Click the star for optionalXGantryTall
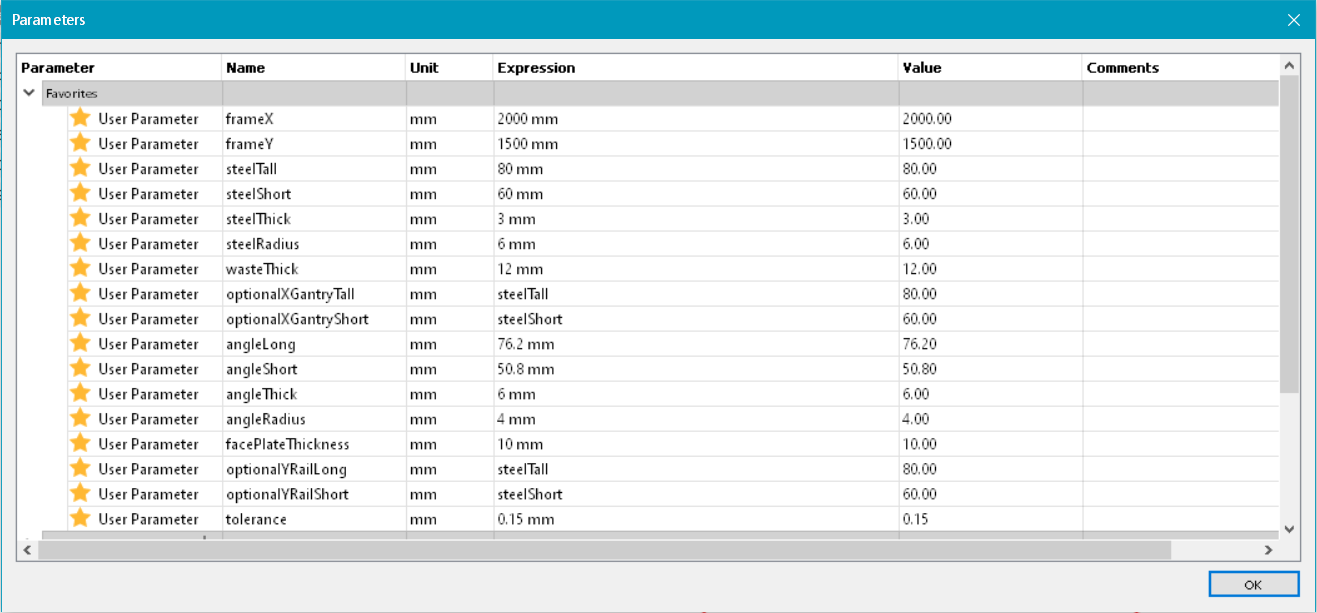The image size is (1317, 613). 81,293
